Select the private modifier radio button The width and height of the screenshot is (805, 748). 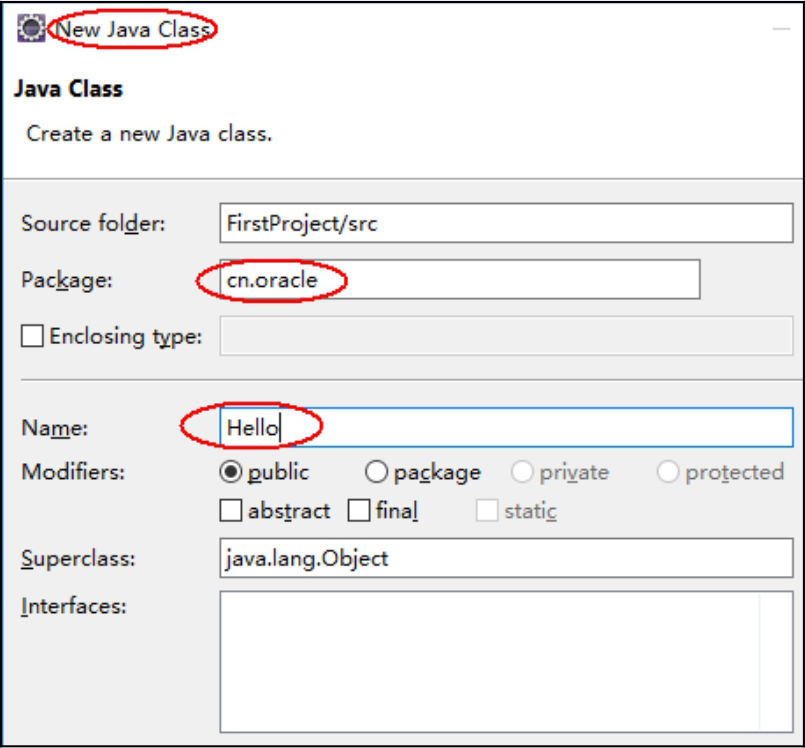click(522, 472)
